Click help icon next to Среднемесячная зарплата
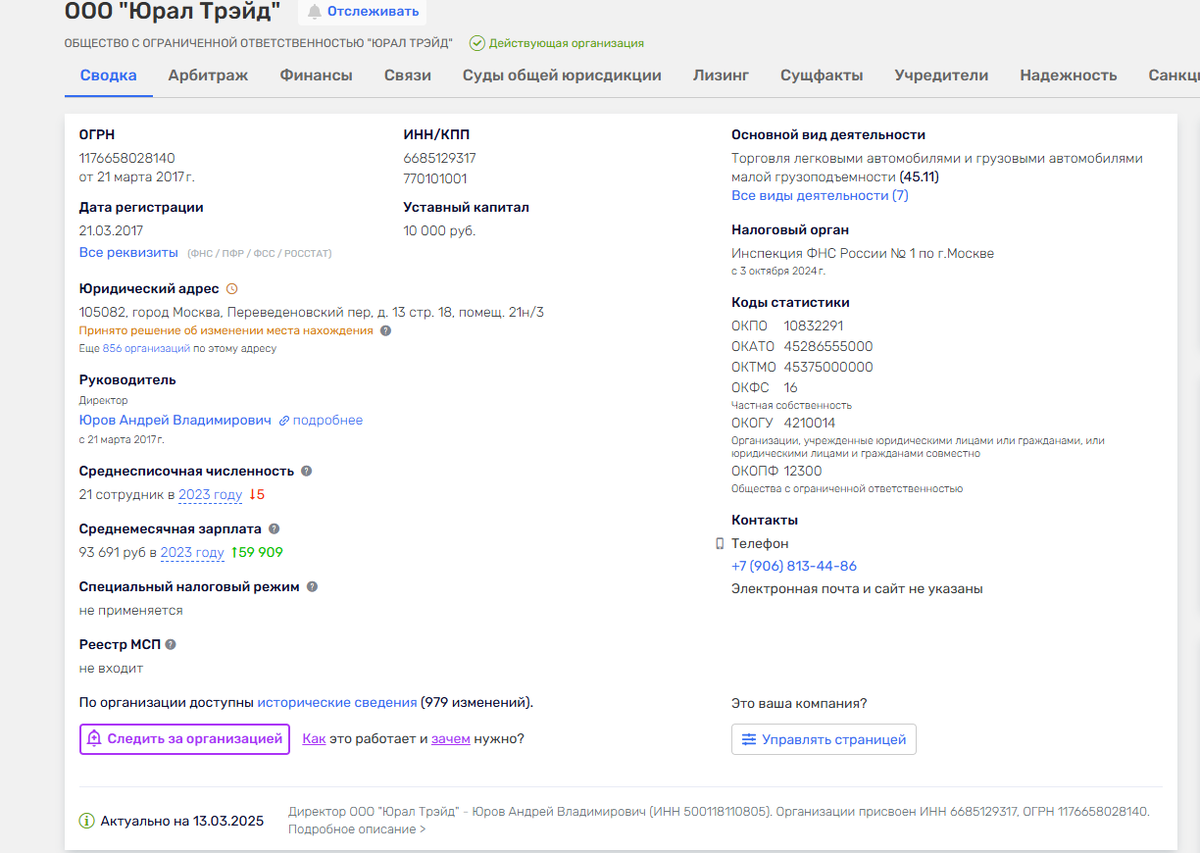Screen dimensions: 1200x853 (x=274, y=529)
